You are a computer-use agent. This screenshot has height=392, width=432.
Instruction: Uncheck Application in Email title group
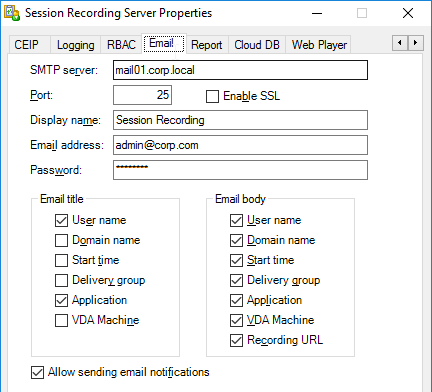(x=61, y=300)
